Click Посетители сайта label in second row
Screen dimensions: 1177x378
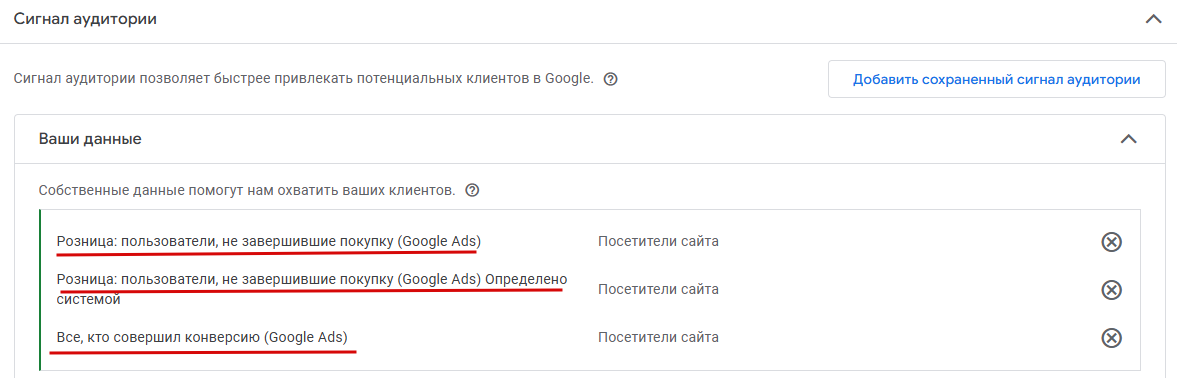point(658,290)
